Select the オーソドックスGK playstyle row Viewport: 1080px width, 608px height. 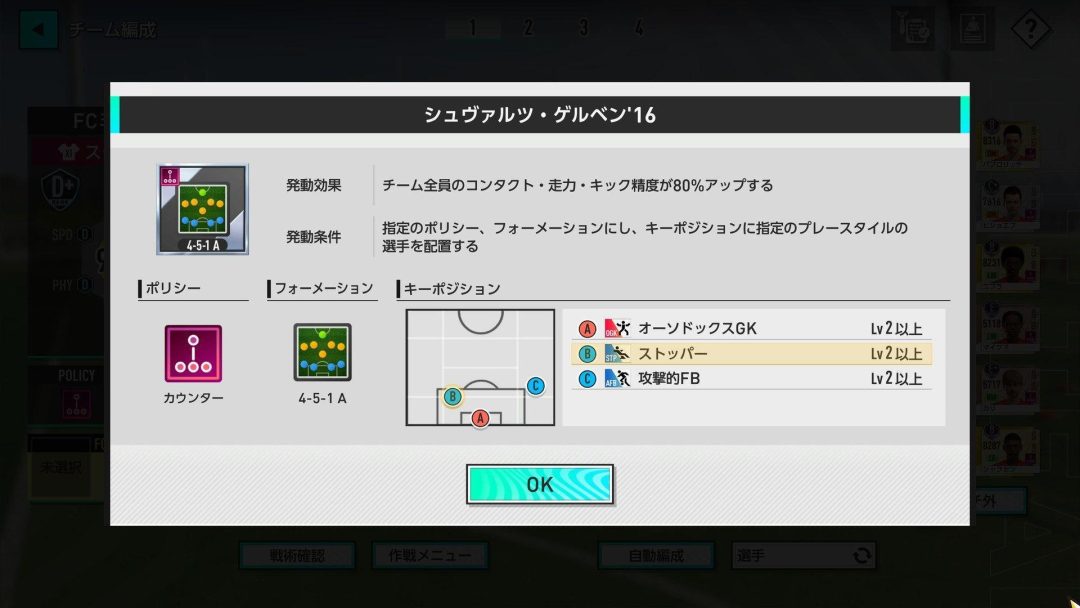(x=751, y=328)
